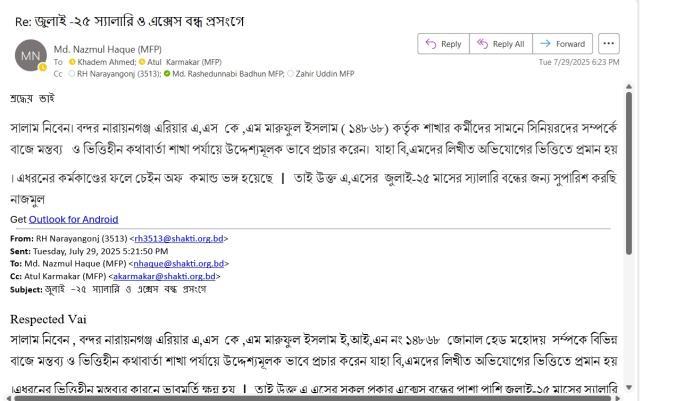Screen dimensions: 676x401
Task: Click the vertical scrollbar thumb
Action: pyautogui.click(x=629, y=173)
